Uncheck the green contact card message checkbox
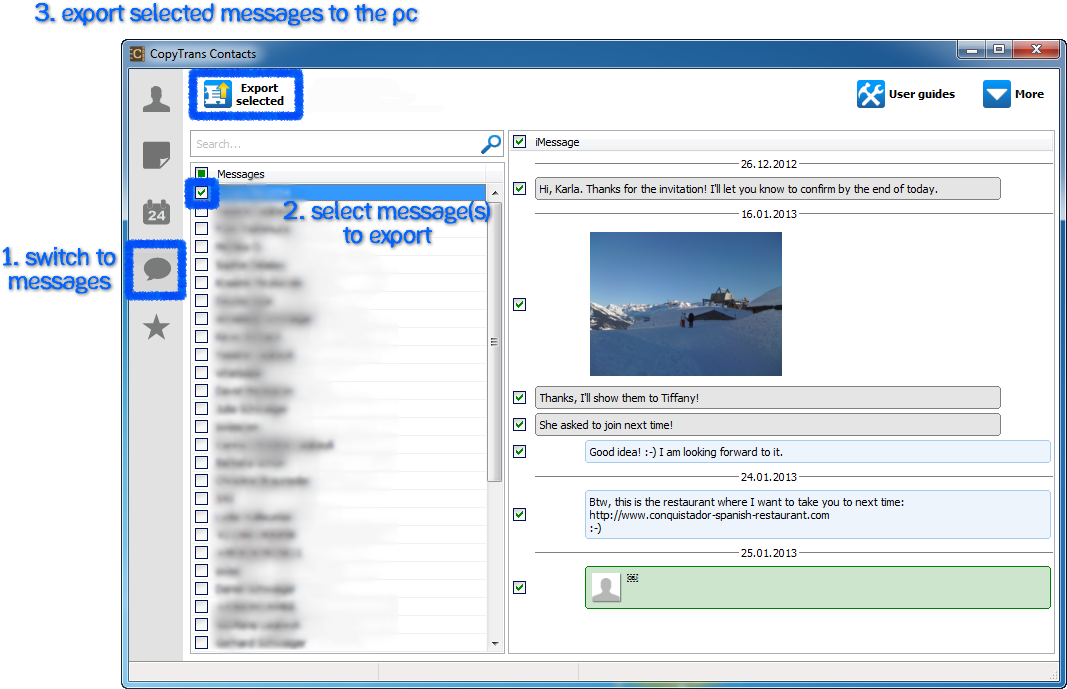This screenshot has width=1067, height=689. tap(520, 587)
